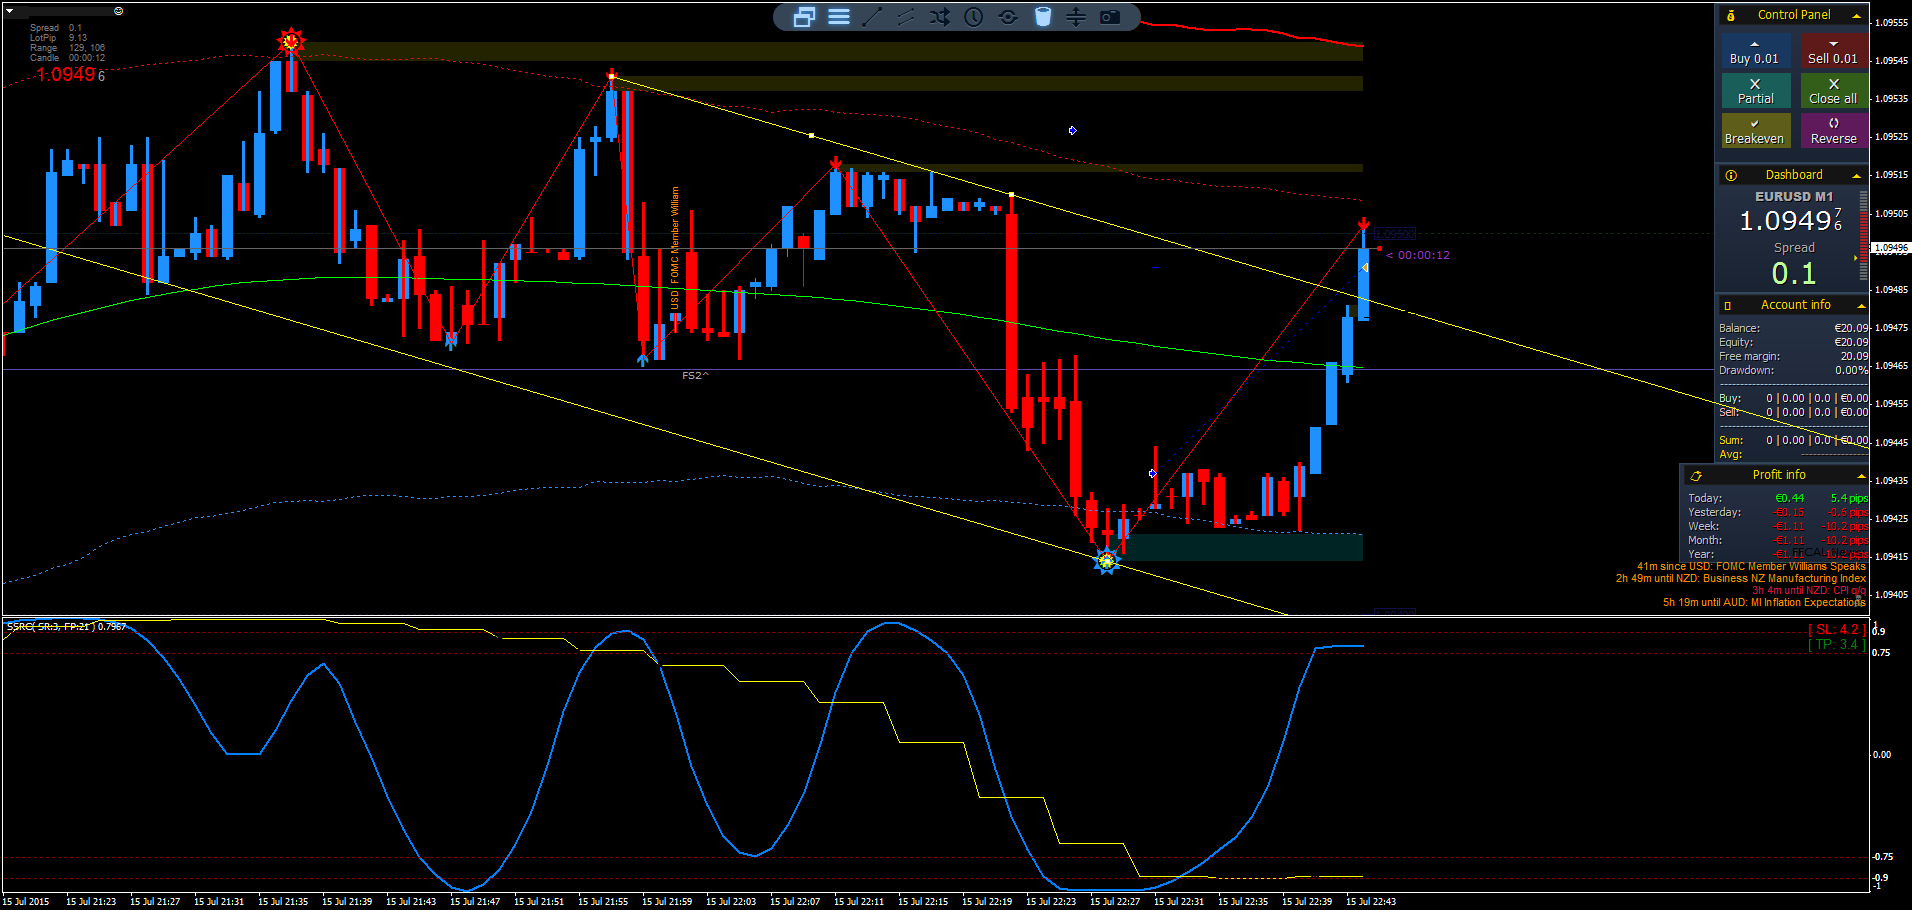Click the SSRC indicator label in subwindow
The image size is (1912, 910).
click(x=66, y=626)
